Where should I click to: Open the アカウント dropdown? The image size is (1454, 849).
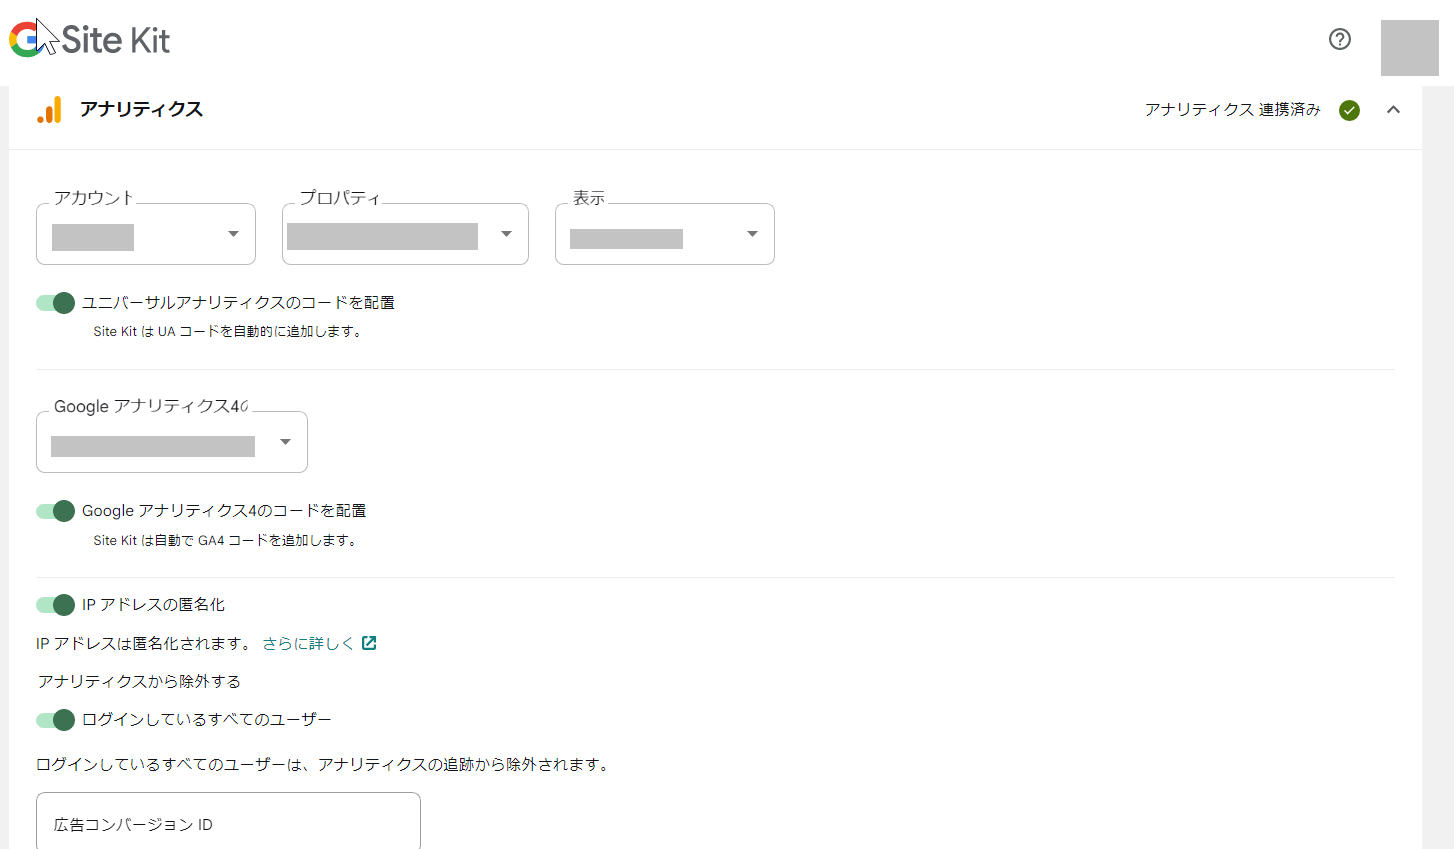[146, 234]
